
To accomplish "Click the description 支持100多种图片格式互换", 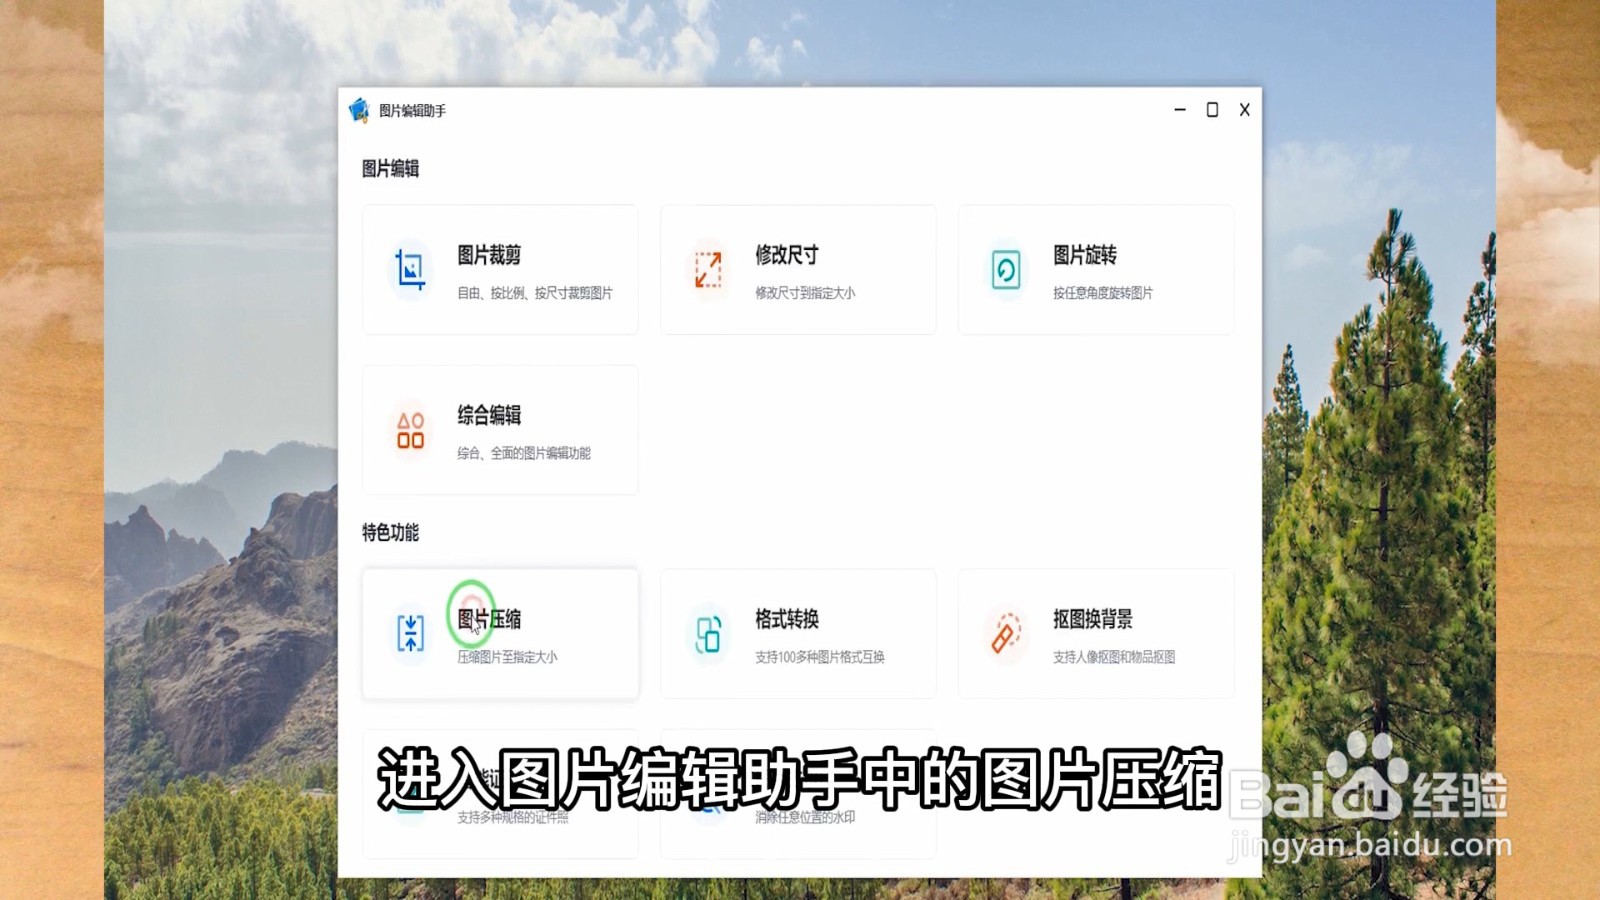I will (821, 658).
